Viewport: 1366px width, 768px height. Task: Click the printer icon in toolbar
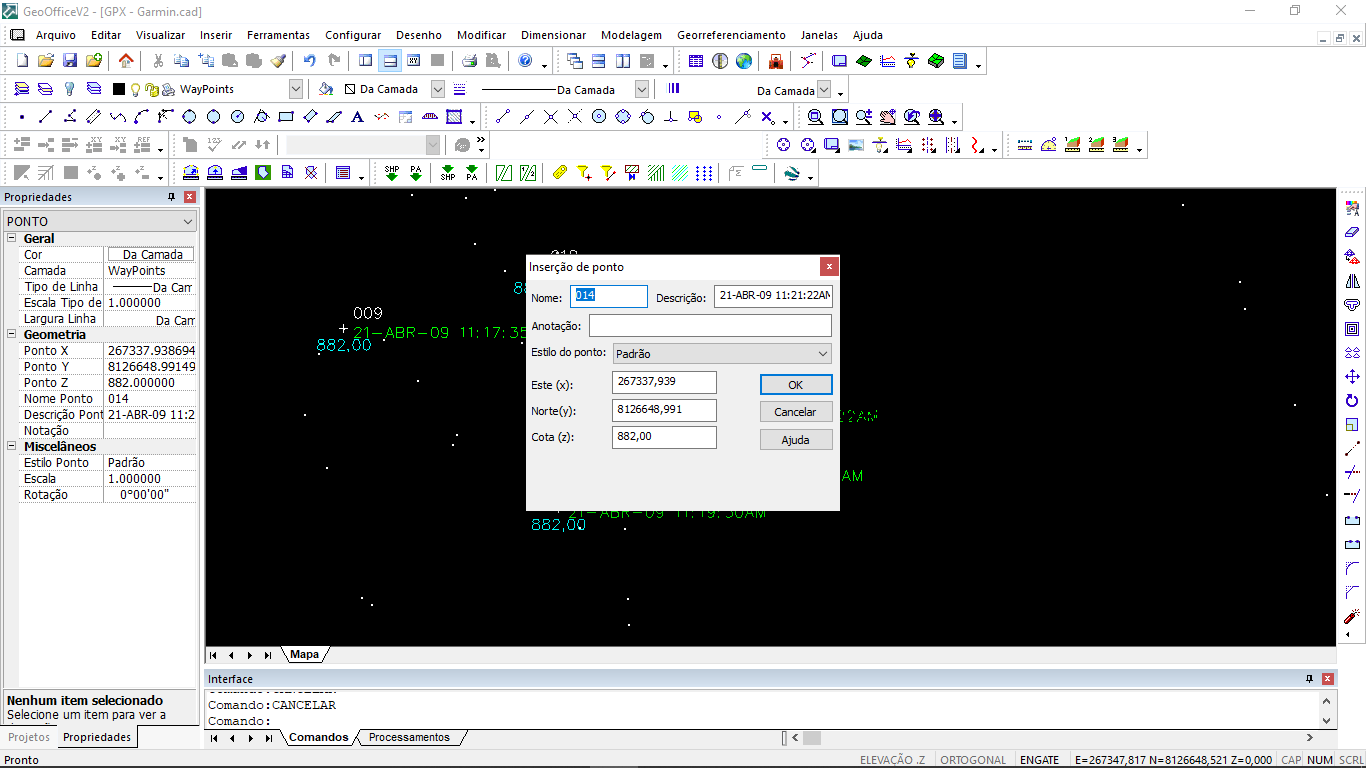[469, 61]
